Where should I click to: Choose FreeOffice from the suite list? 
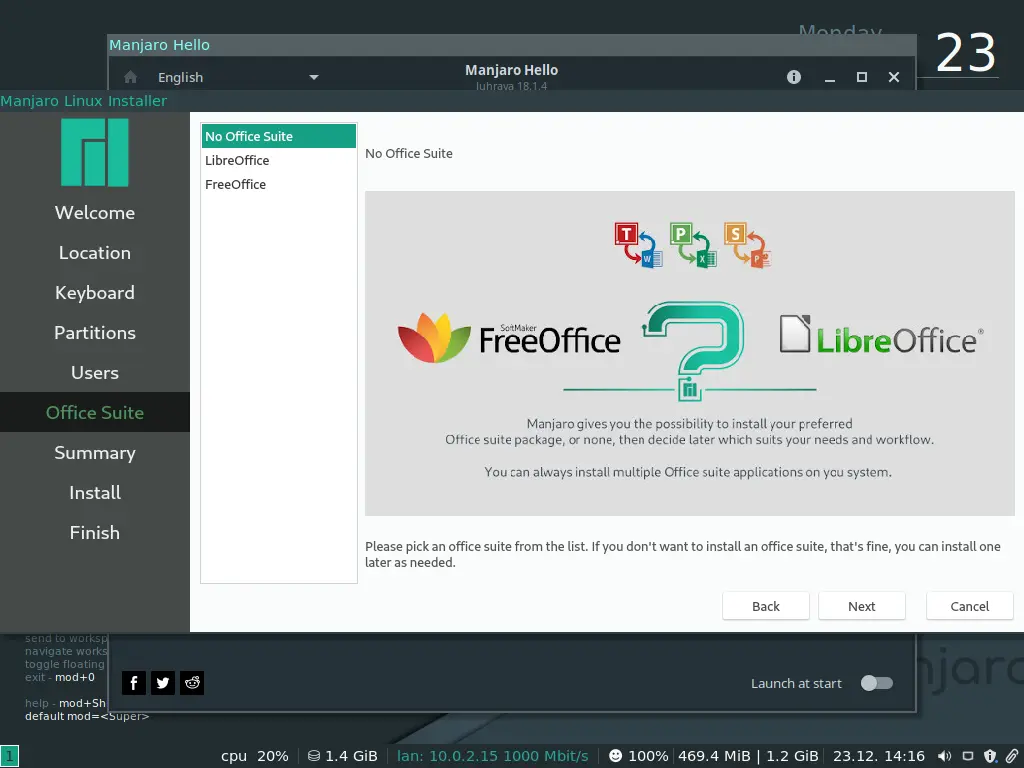coord(279,184)
